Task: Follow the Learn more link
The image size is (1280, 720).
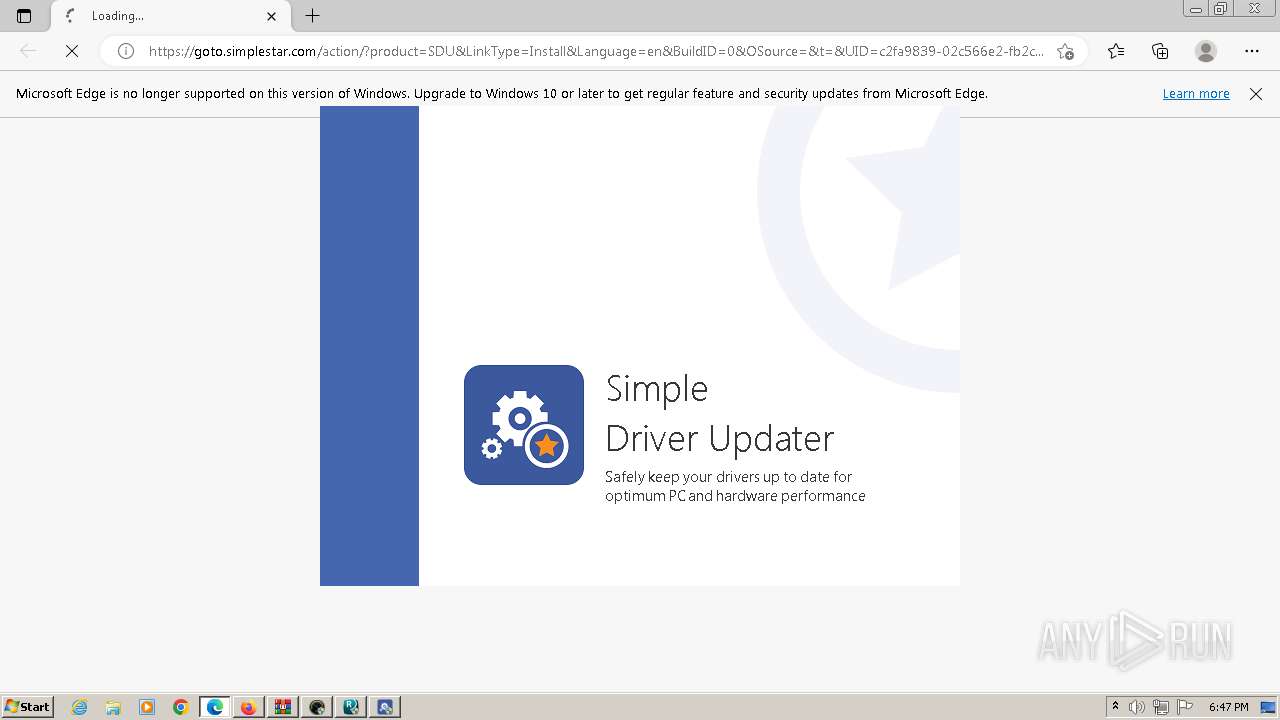Action: 1196,93
